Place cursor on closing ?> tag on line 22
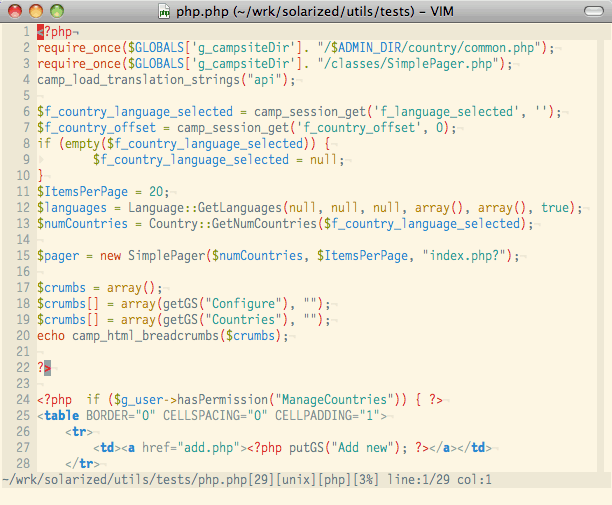 pyautogui.click(x=44, y=368)
